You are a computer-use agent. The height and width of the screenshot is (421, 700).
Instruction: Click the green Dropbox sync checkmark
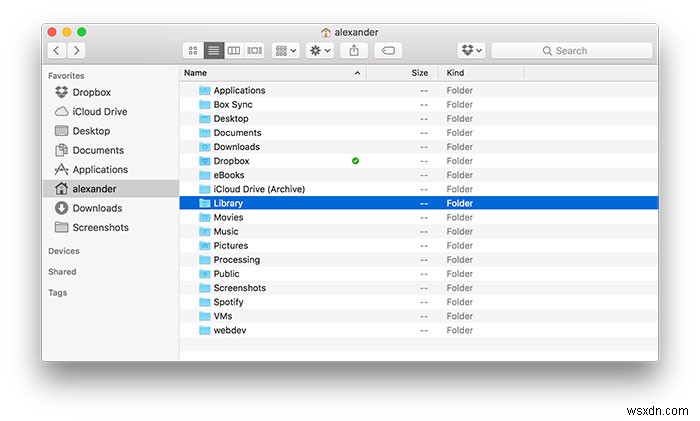coord(355,161)
